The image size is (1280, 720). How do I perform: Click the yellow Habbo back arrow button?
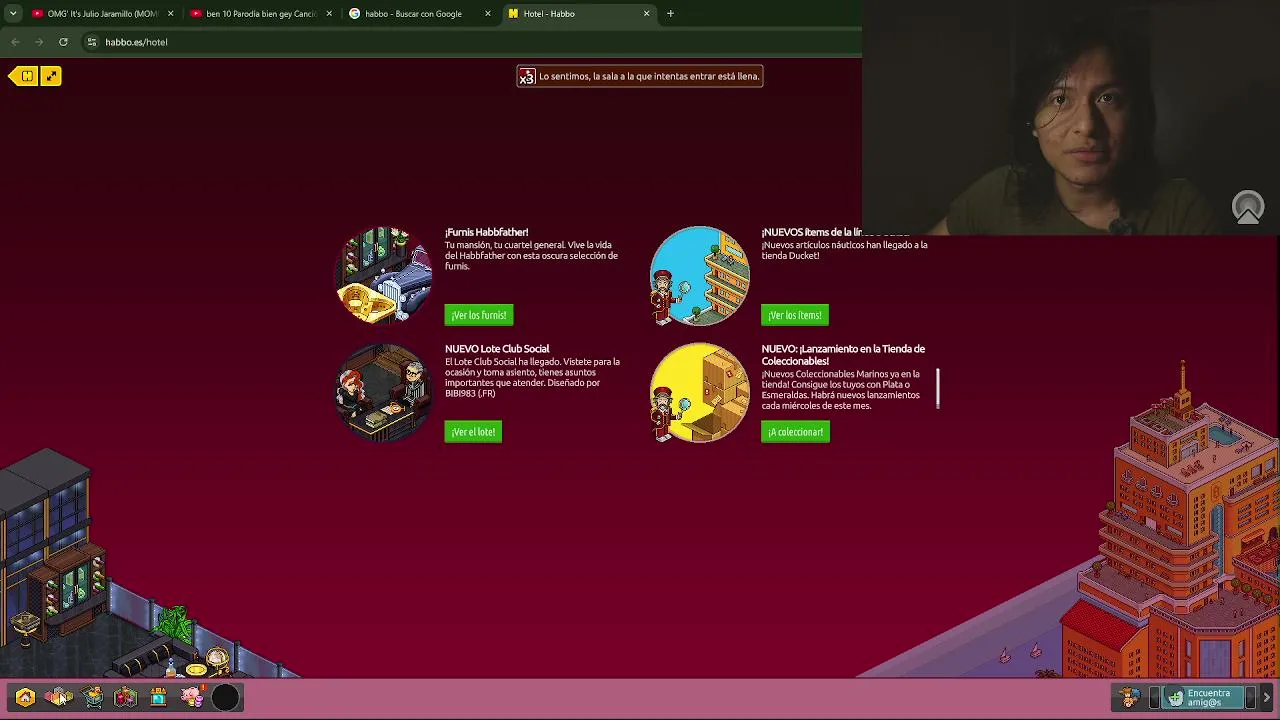tap(23, 76)
